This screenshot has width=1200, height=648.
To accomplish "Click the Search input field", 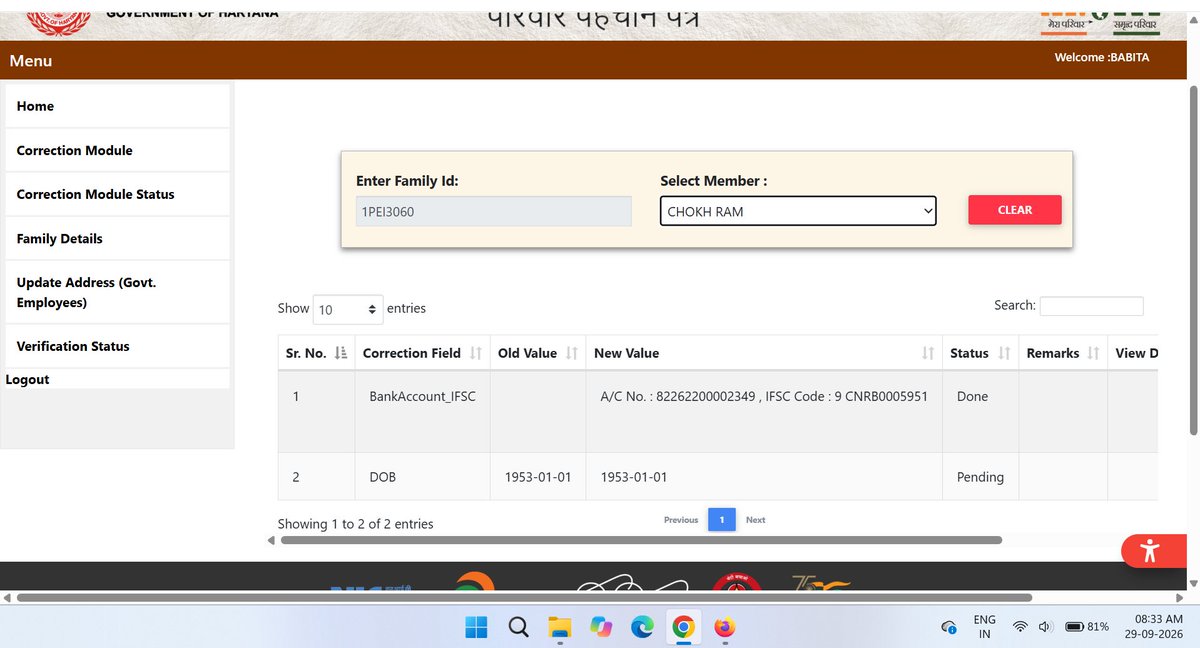I will (1091, 306).
